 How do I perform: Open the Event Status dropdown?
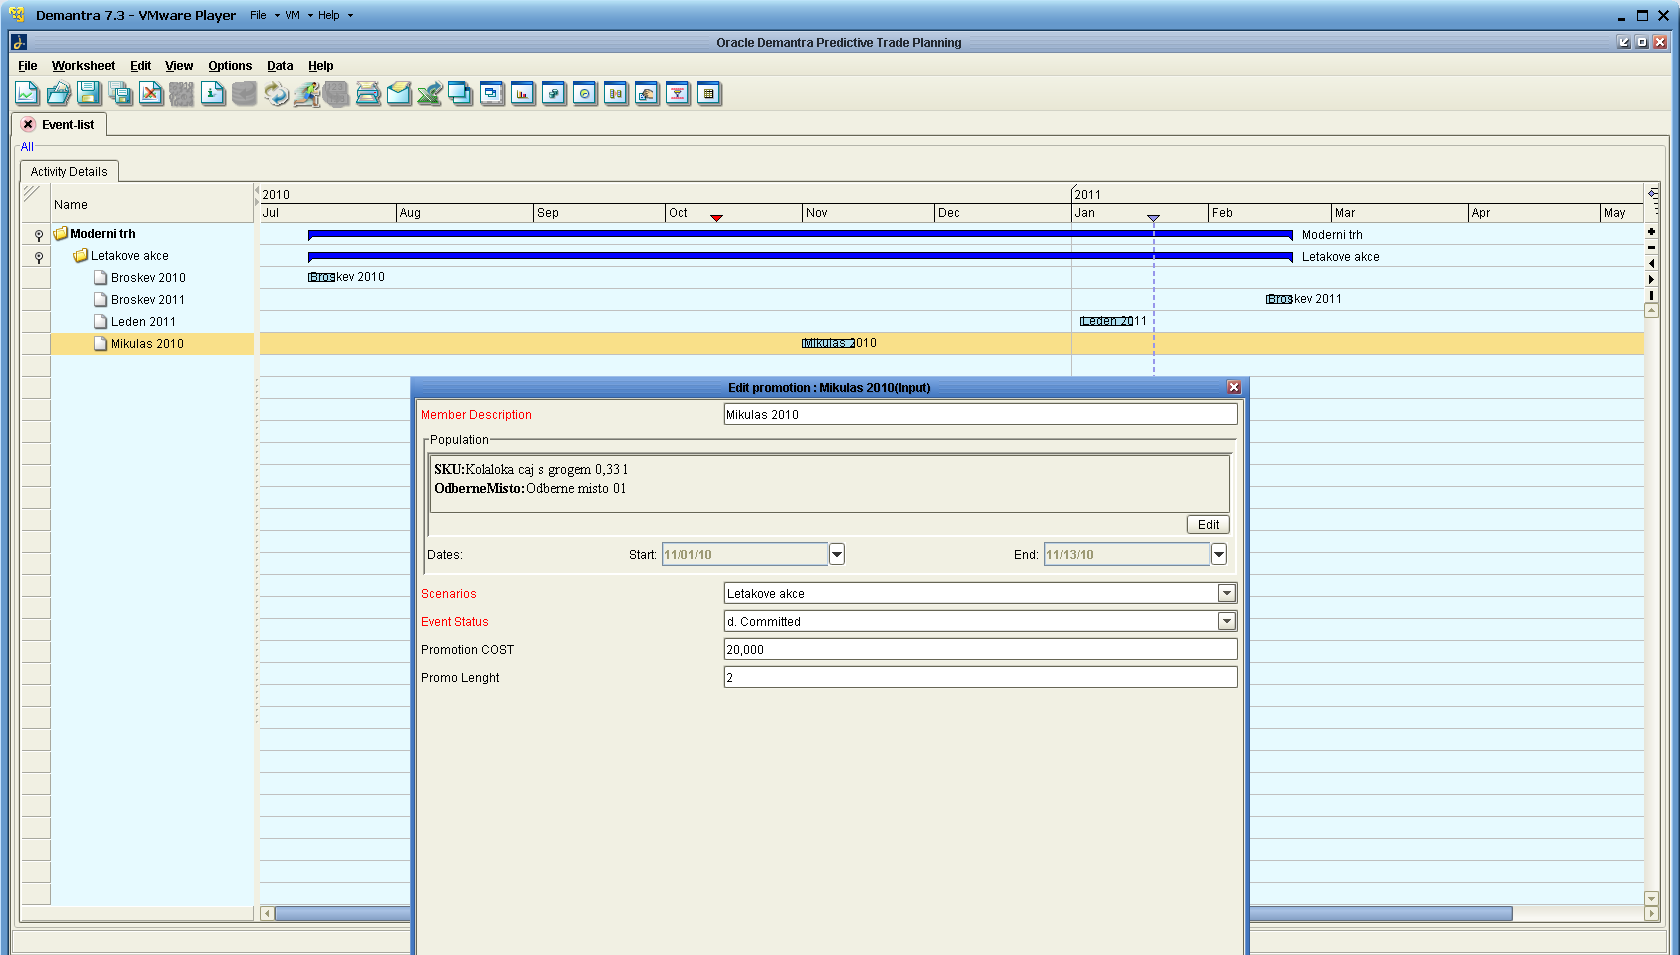click(1227, 621)
